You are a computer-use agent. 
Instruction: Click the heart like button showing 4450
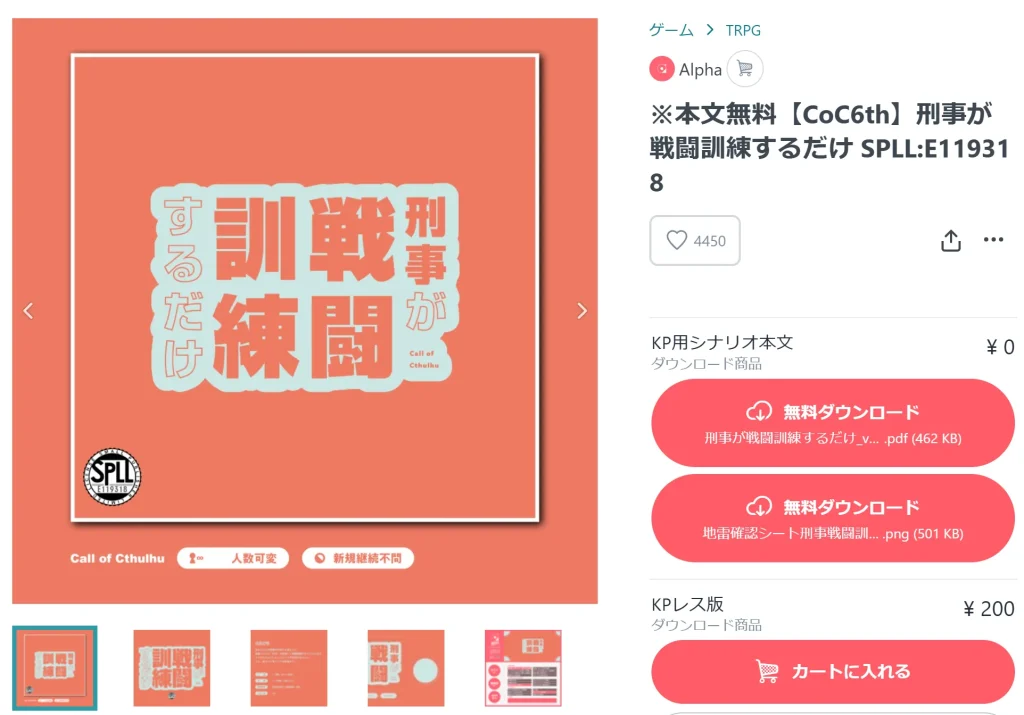pyautogui.click(x=694, y=240)
